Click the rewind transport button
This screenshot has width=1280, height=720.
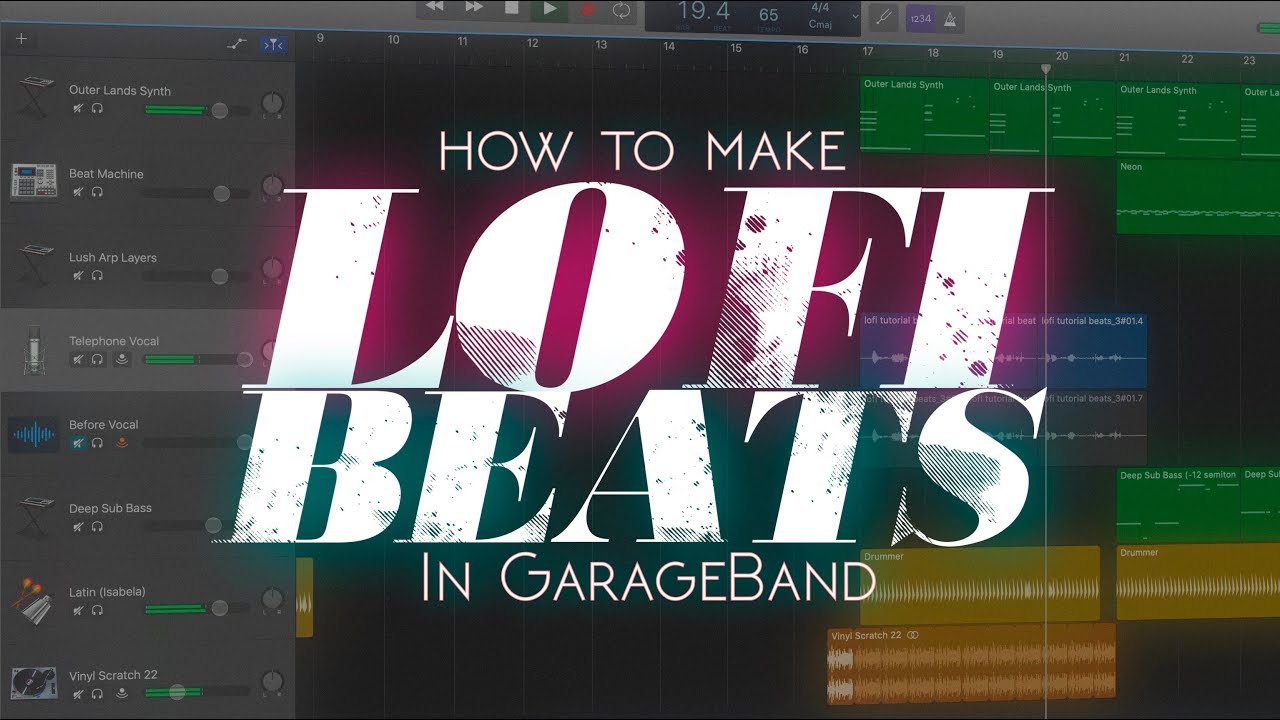click(434, 8)
